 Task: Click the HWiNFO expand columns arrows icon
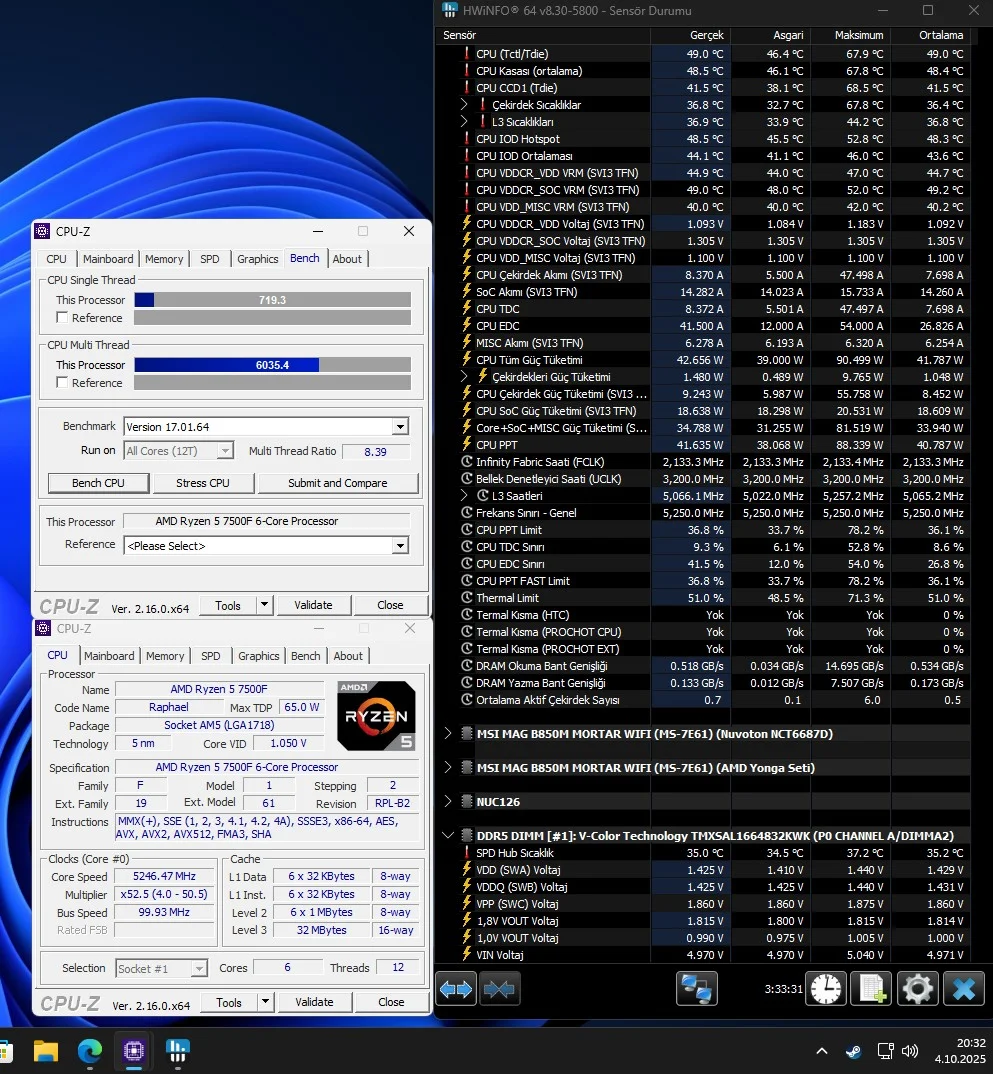point(456,989)
